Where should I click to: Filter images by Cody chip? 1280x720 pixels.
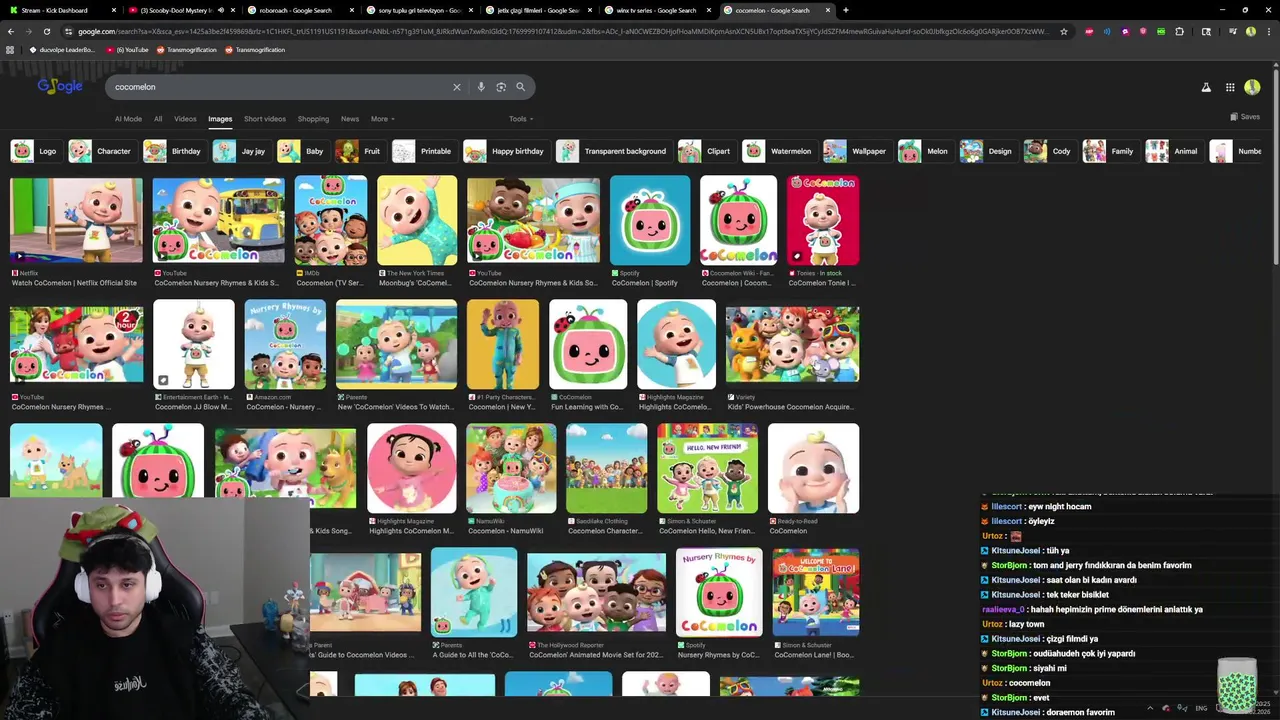[1049, 151]
